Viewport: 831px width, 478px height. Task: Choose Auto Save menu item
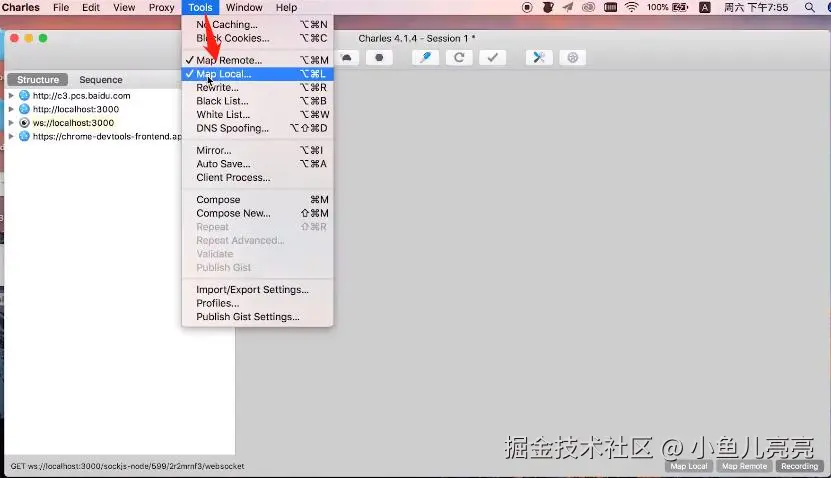tap(258, 164)
